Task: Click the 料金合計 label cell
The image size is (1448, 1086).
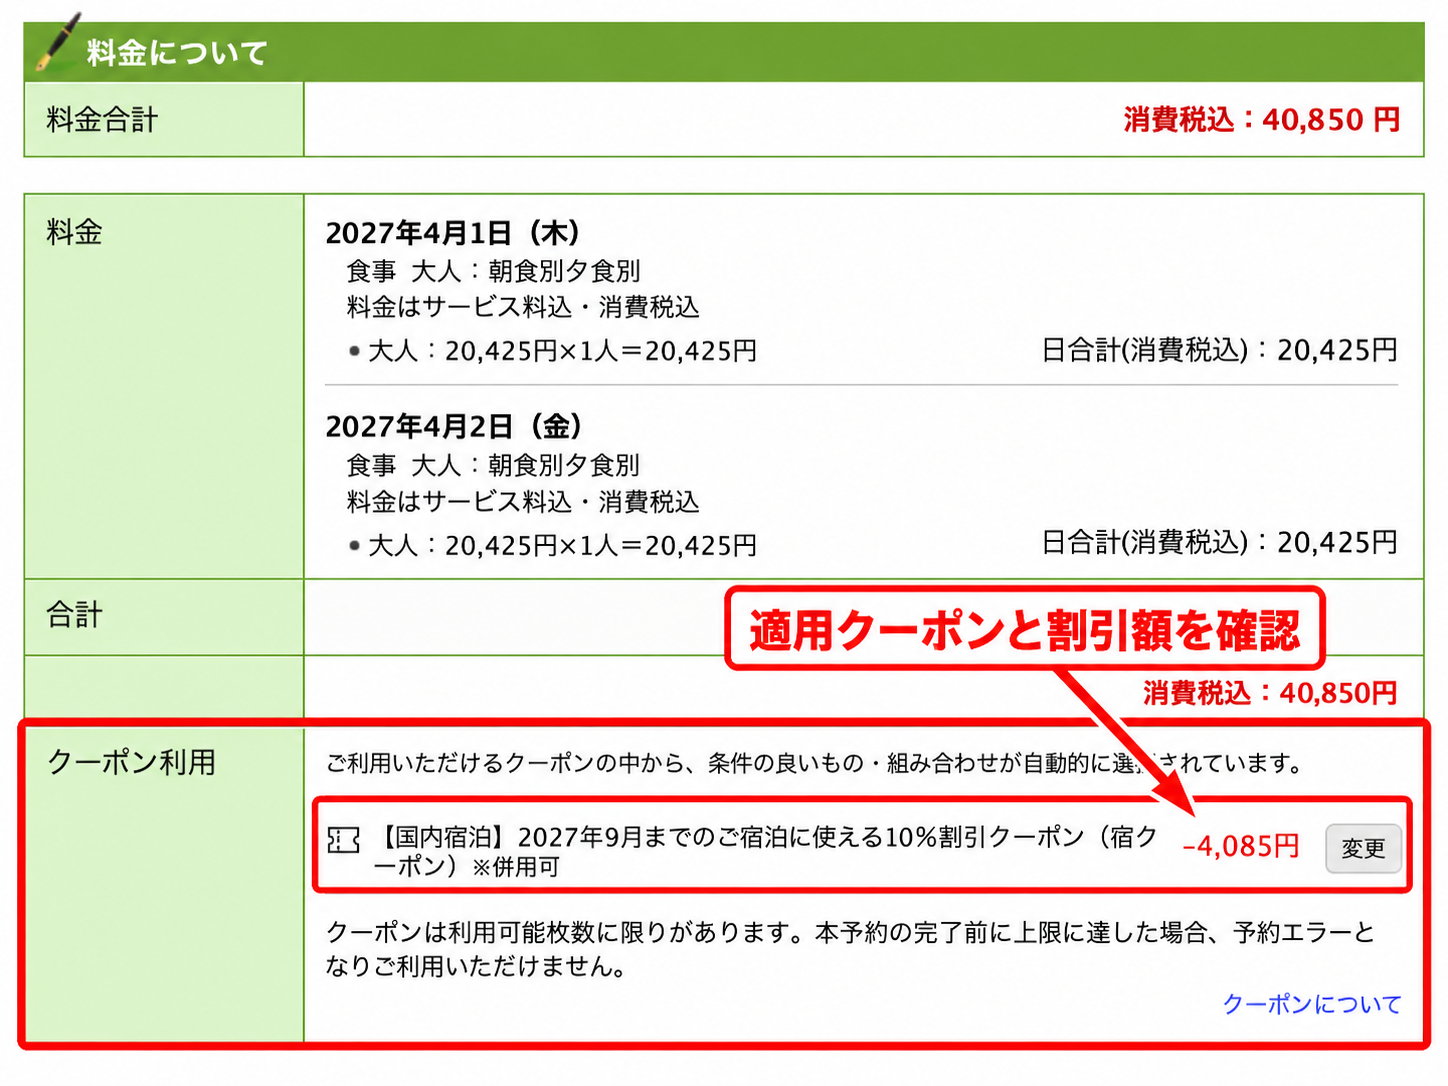Action: [164, 119]
